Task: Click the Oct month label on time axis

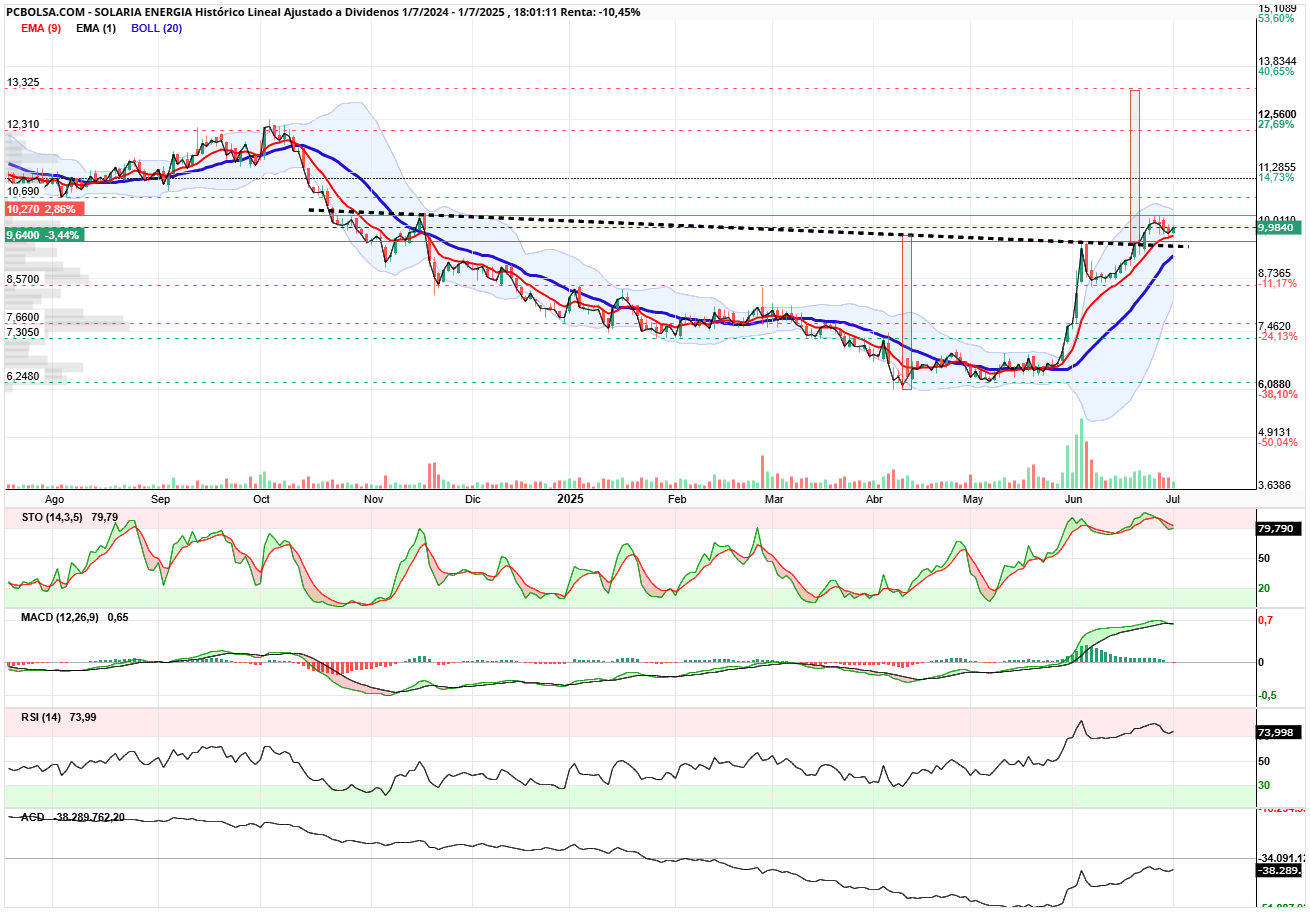Action: pos(262,498)
